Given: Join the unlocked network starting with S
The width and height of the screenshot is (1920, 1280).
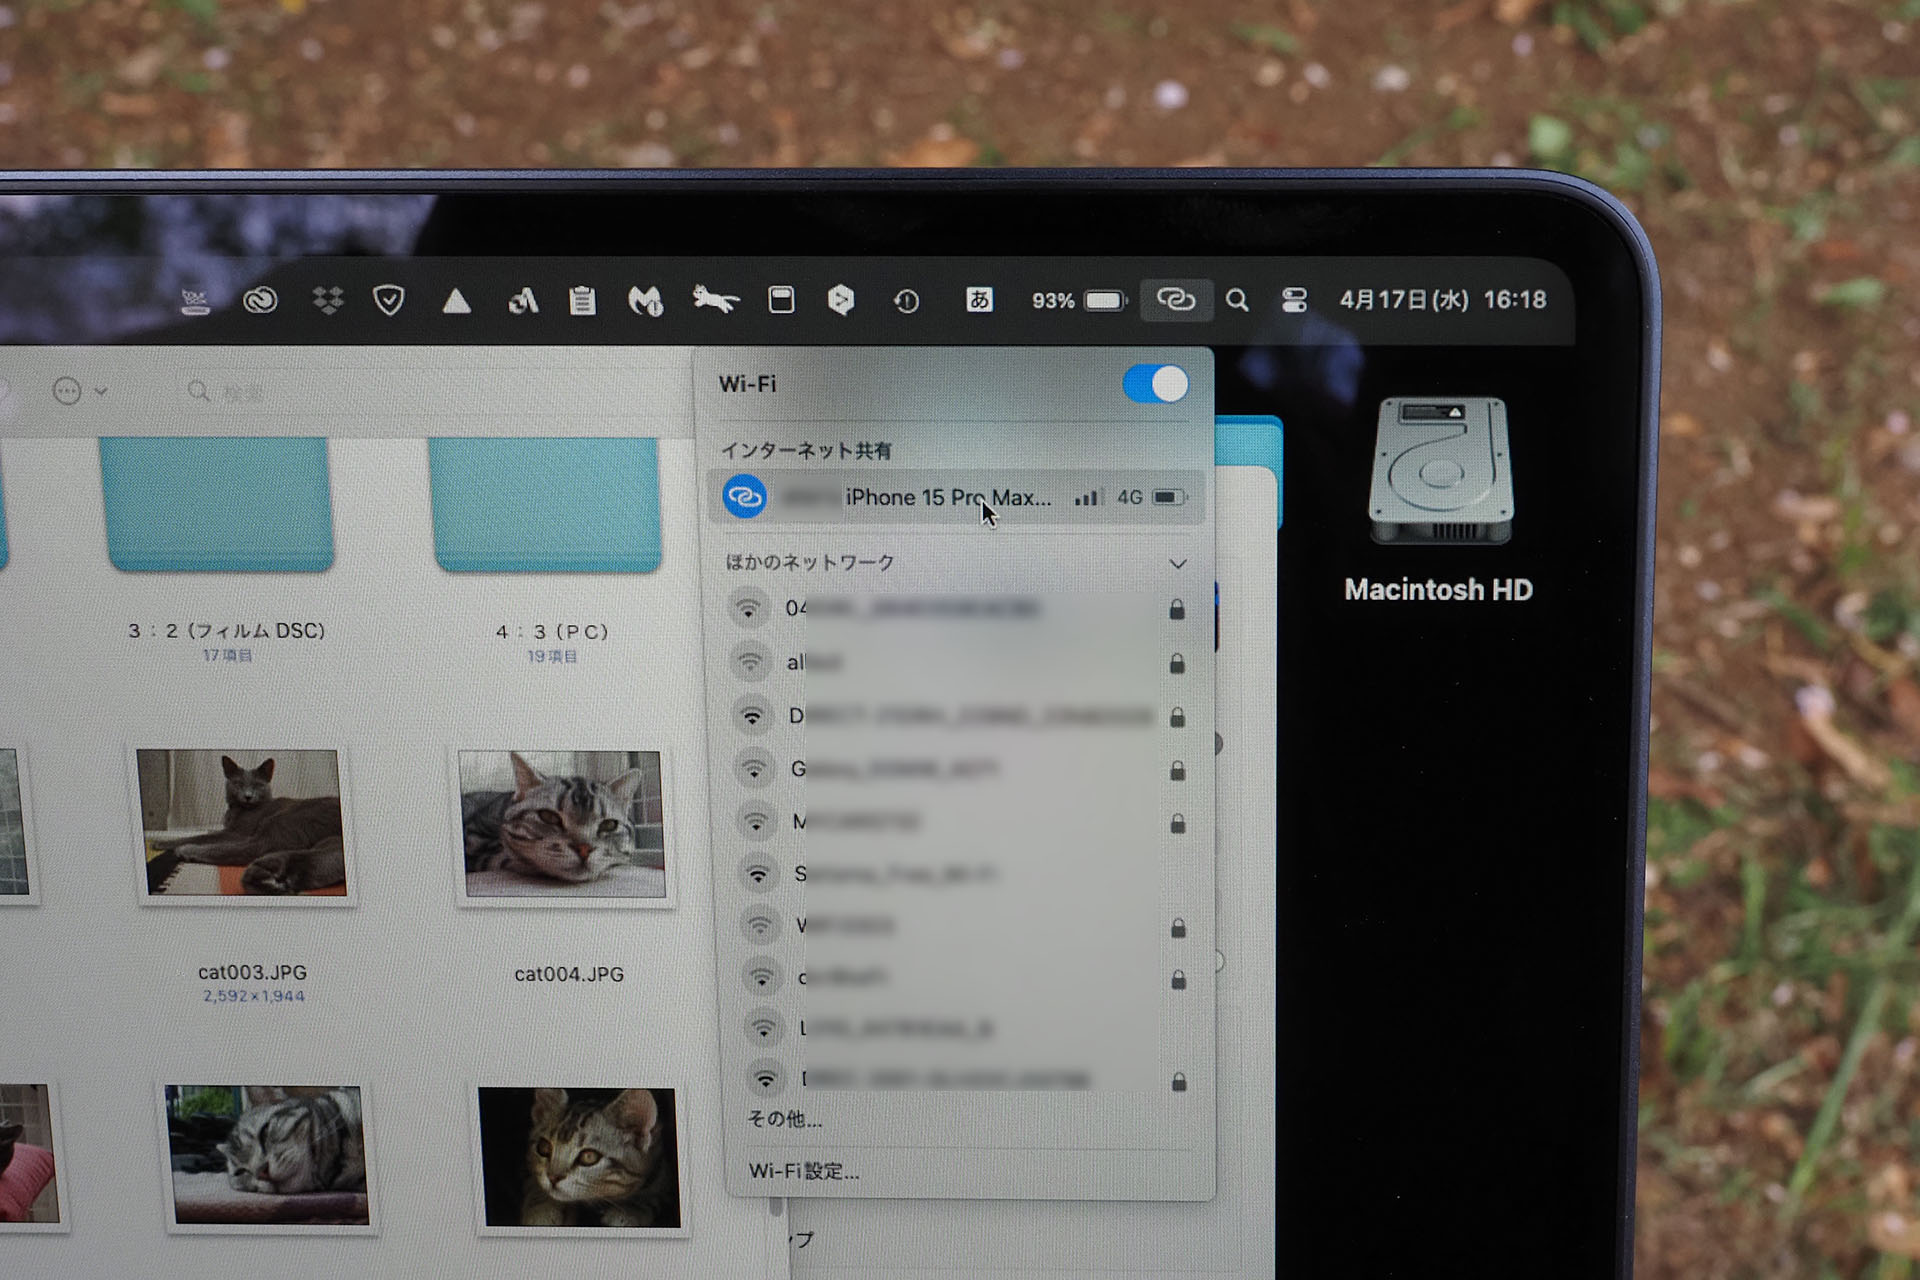Looking at the screenshot, I should (x=964, y=875).
